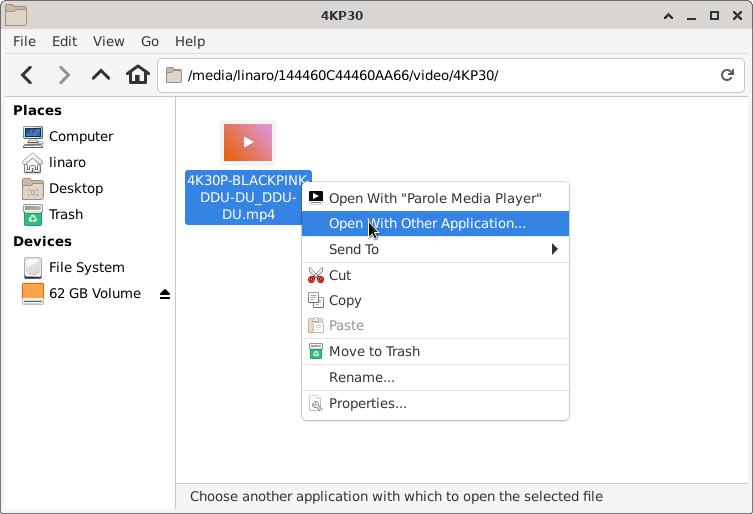753x514 pixels.
Task: Choose Open With "Parole Media Player"
Action: click(x=435, y=198)
